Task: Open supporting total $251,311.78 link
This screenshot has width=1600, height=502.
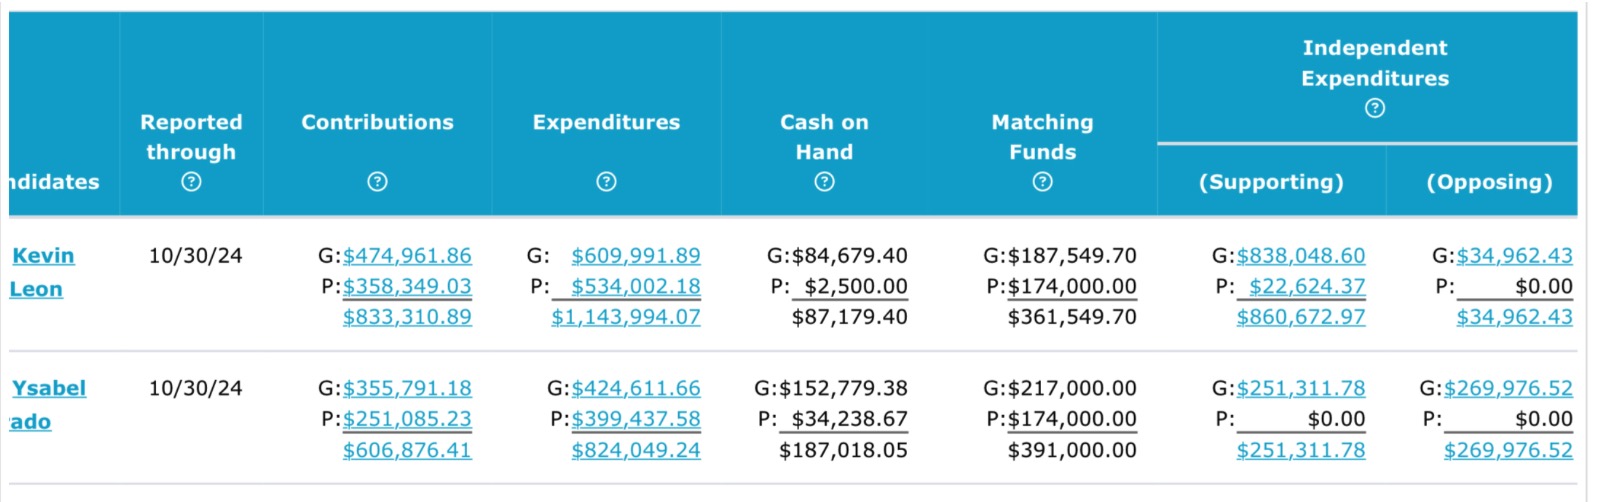Action: [1301, 450]
